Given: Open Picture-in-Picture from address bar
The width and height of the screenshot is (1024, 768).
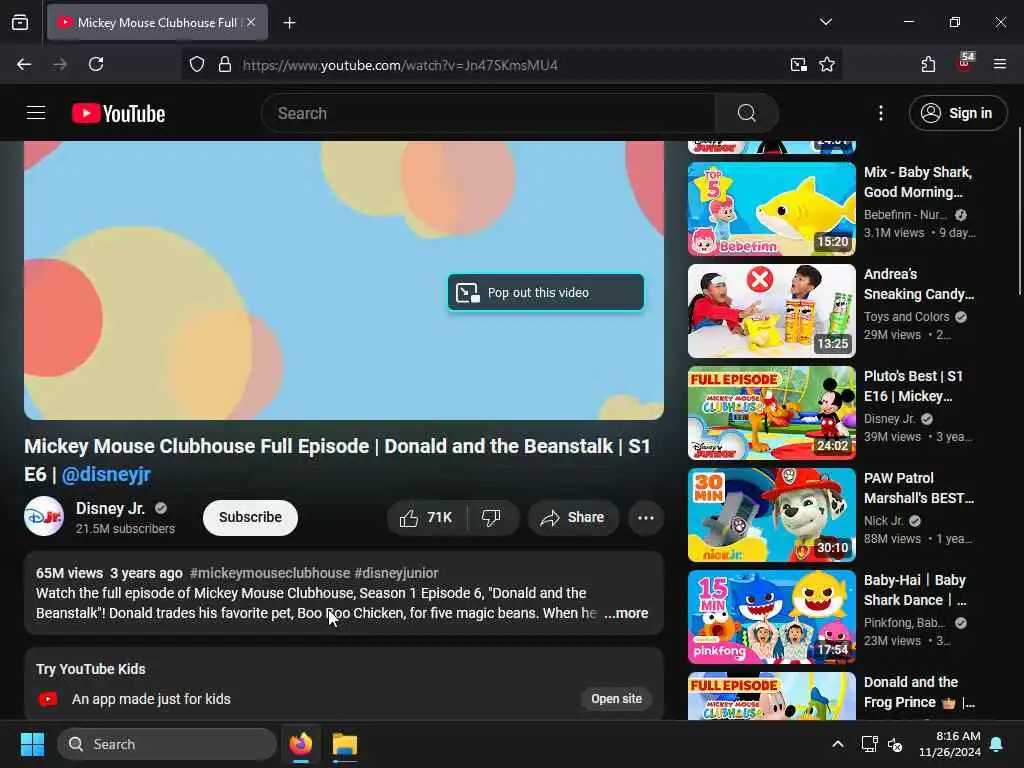Looking at the screenshot, I should coord(799,65).
